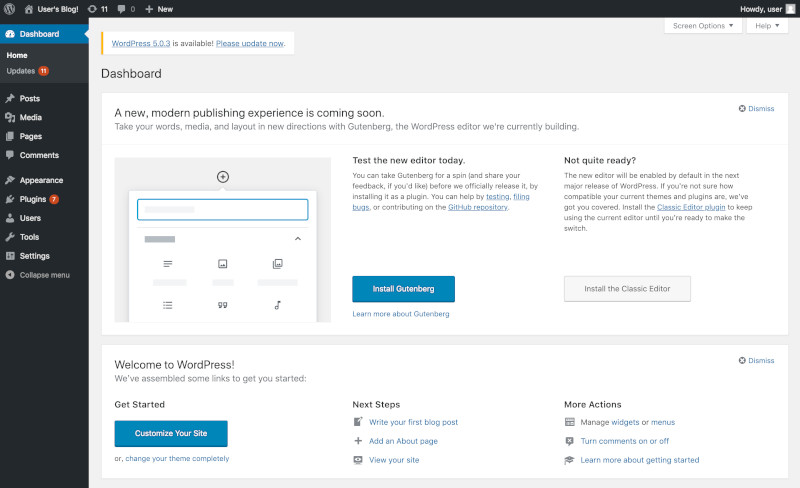Click the Posts pushpin icon in sidebar

pos(10,99)
